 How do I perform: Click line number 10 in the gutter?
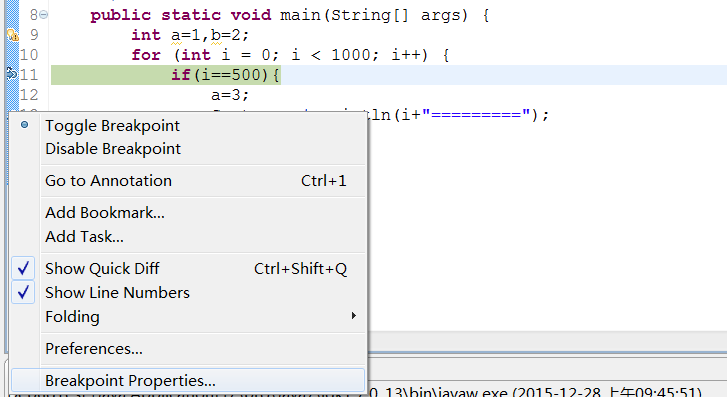[x=29, y=55]
